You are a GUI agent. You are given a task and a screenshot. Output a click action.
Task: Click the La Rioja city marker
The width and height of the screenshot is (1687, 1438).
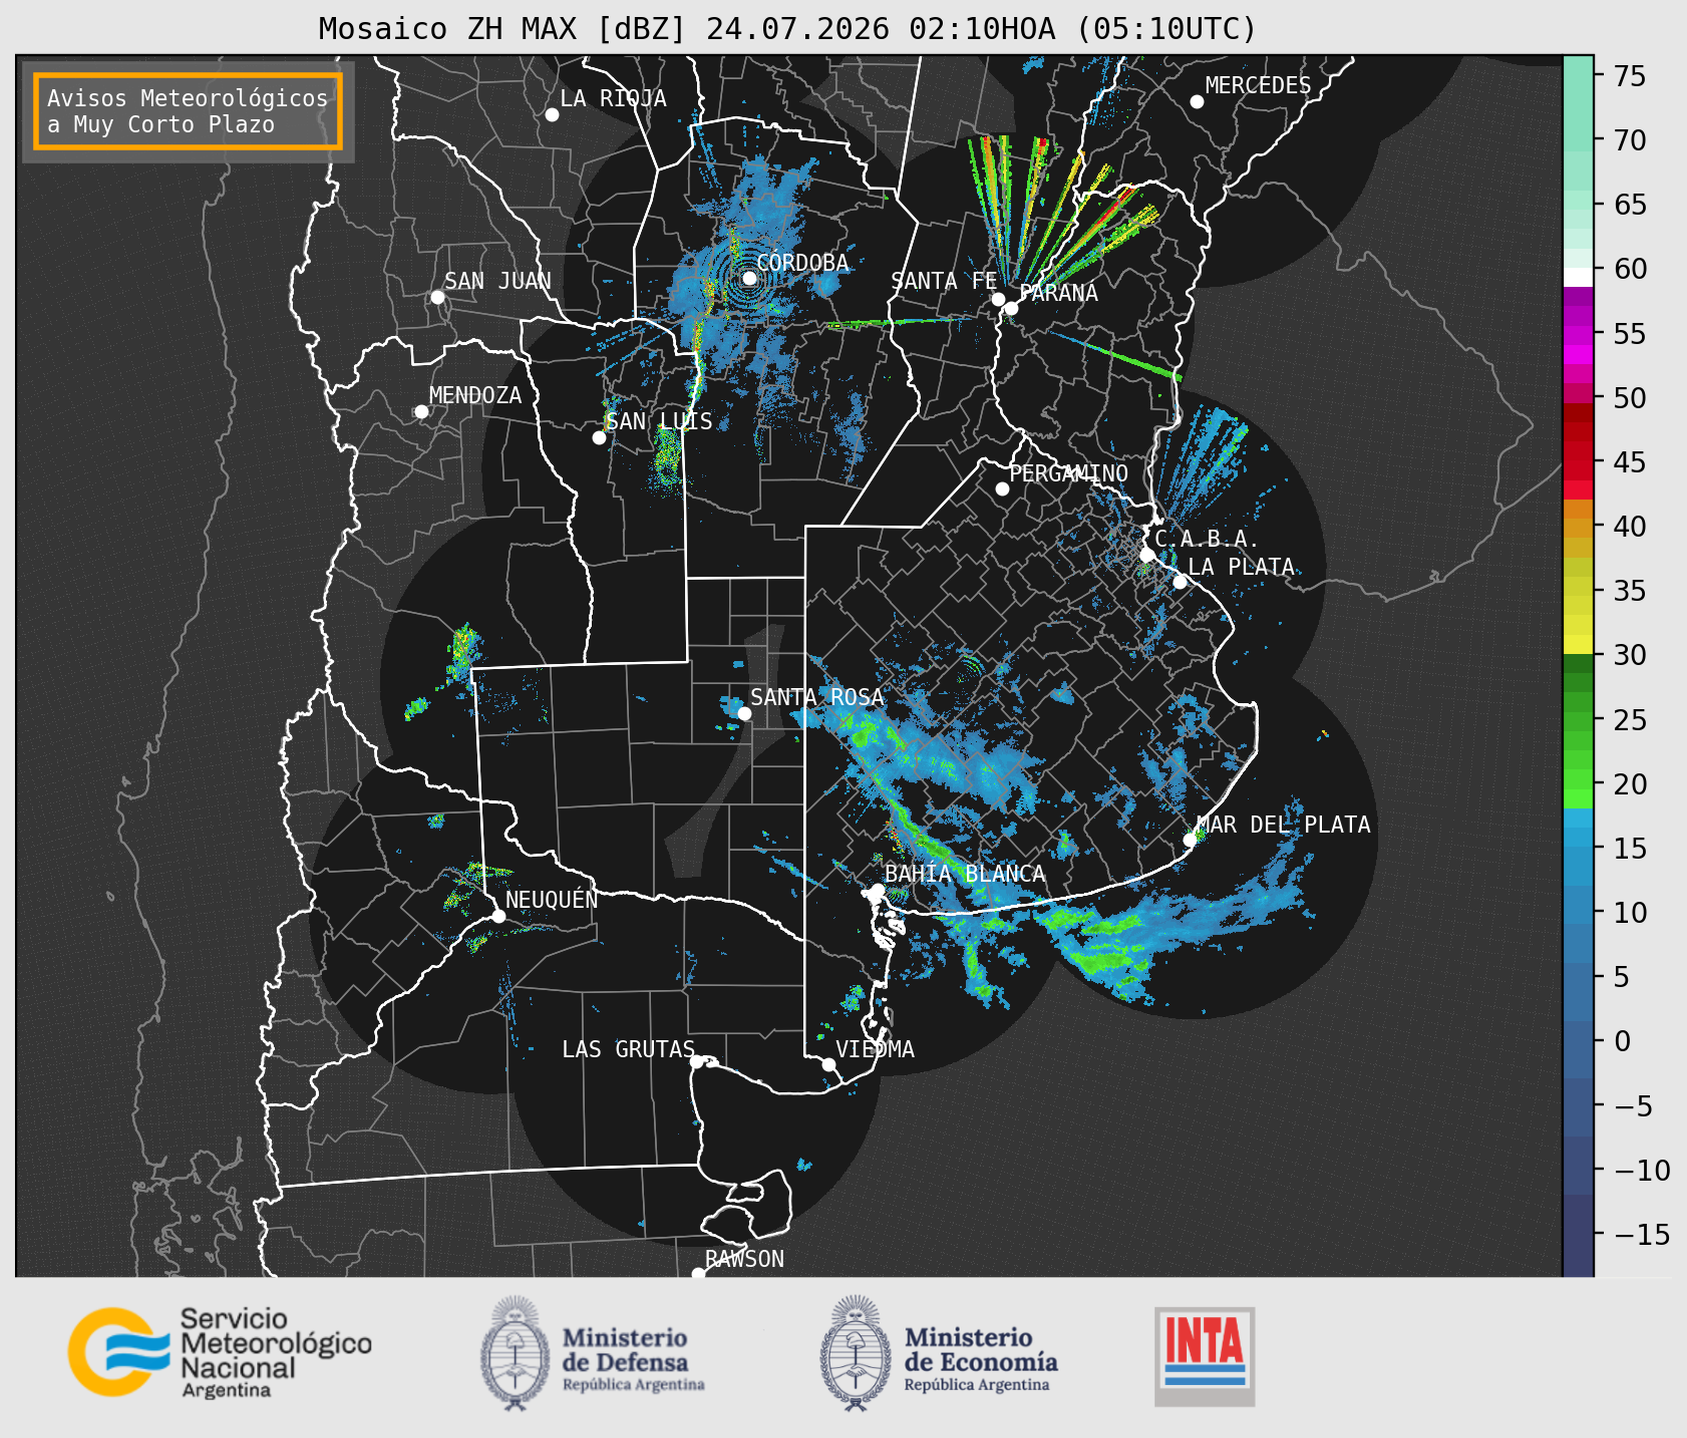pos(552,115)
